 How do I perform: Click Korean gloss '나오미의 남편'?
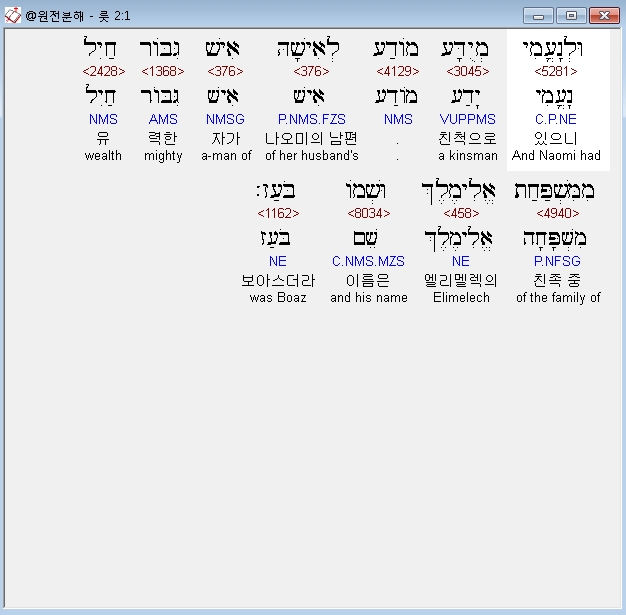point(311,138)
